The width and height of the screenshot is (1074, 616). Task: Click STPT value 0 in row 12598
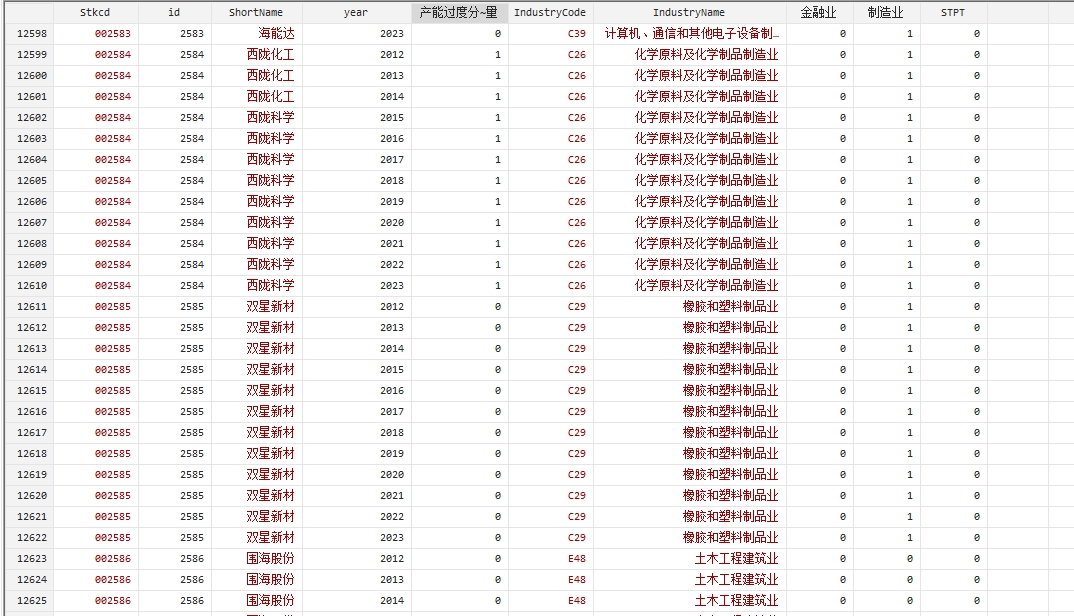(x=977, y=34)
